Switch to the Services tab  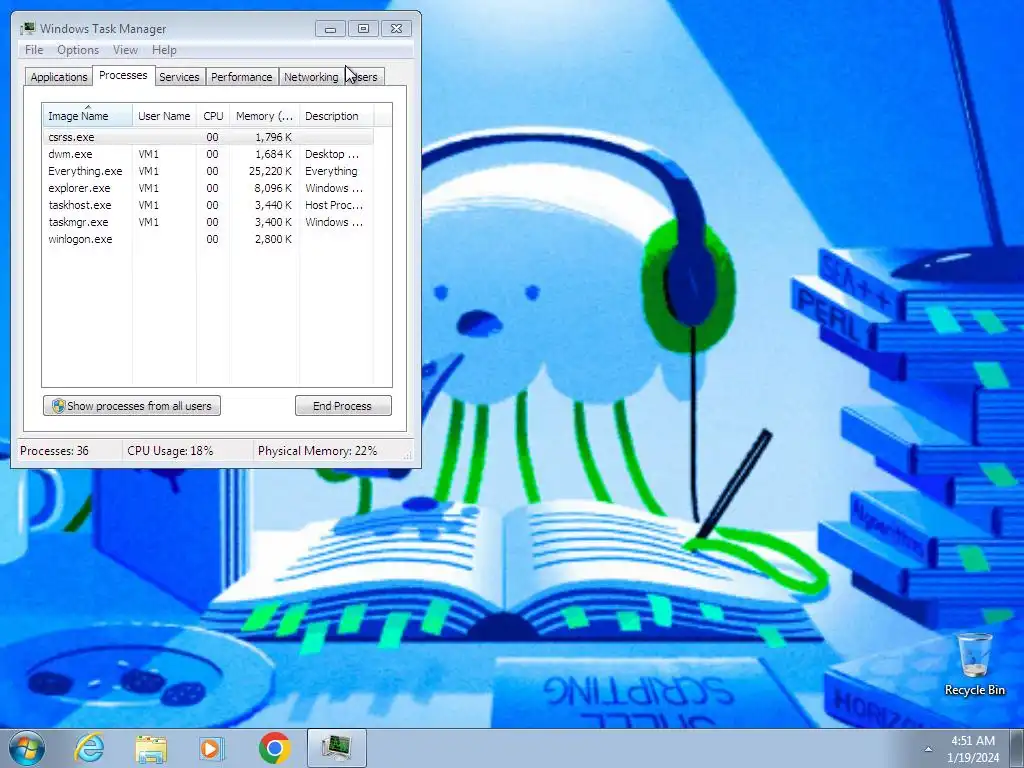[179, 77]
